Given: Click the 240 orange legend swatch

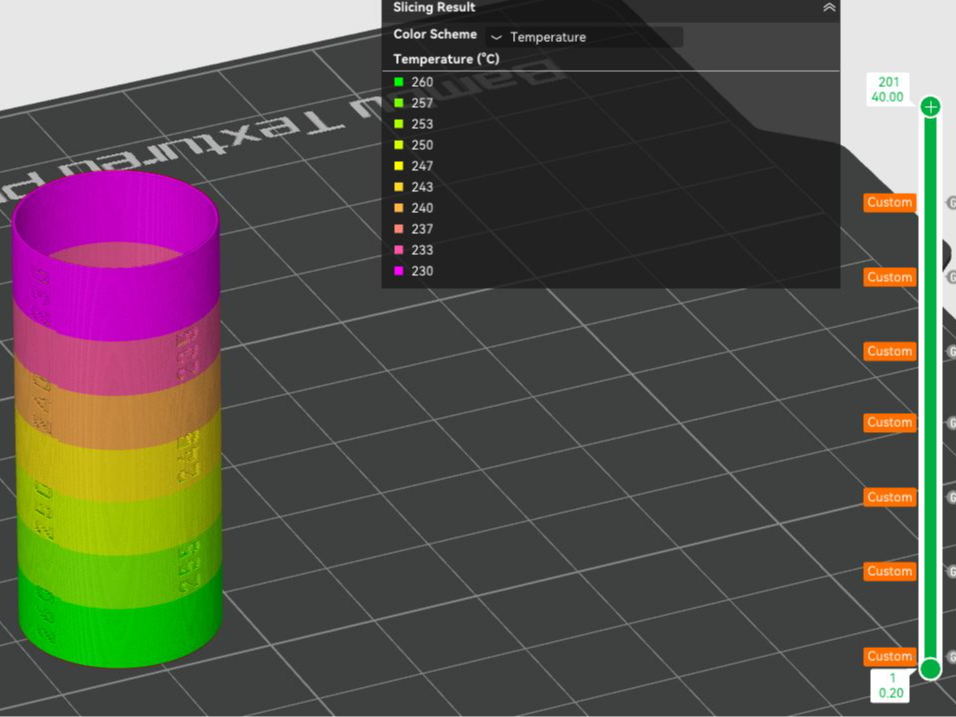Looking at the screenshot, I should click(399, 208).
